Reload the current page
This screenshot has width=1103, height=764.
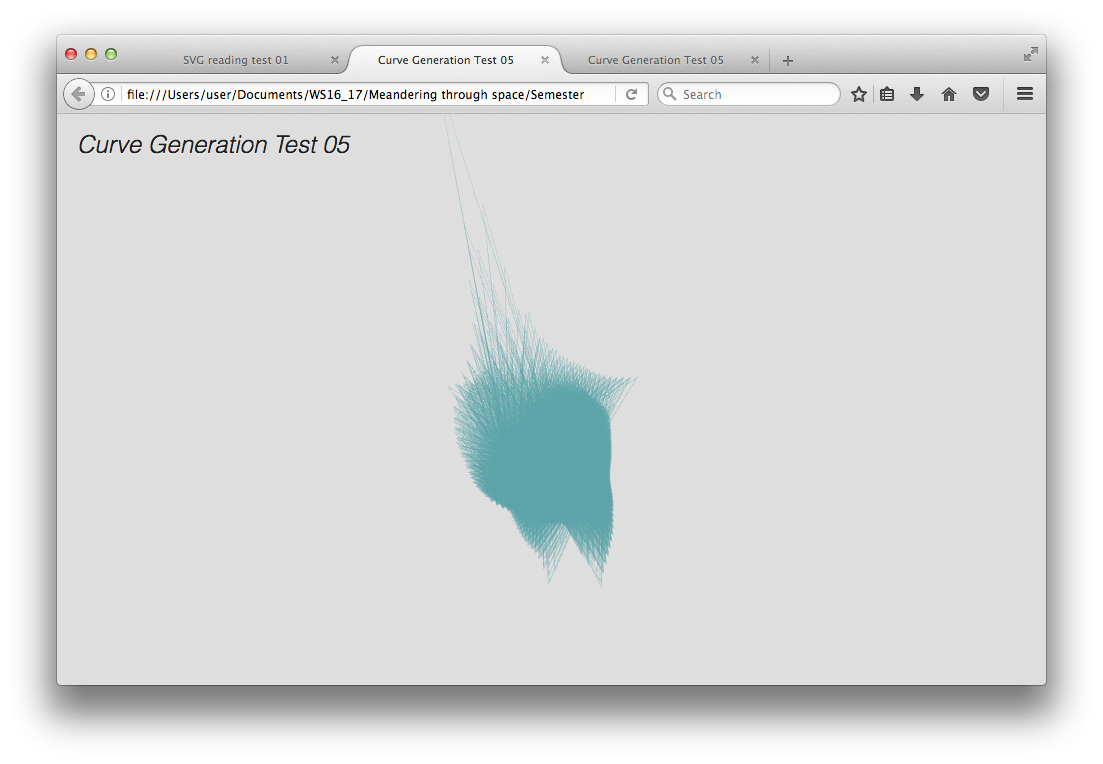[632, 94]
